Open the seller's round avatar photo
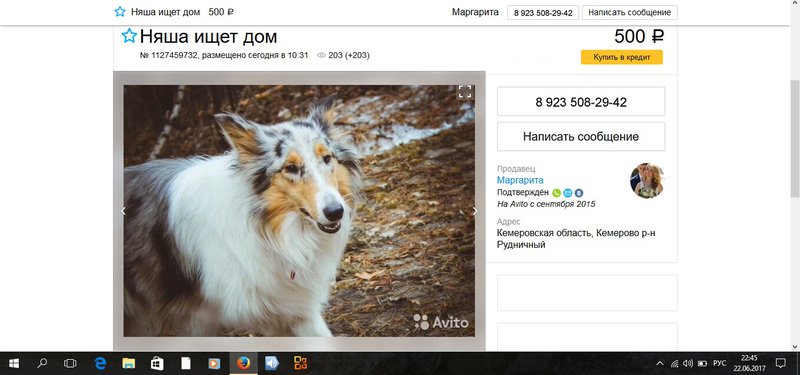The height and width of the screenshot is (375, 800). click(647, 181)
